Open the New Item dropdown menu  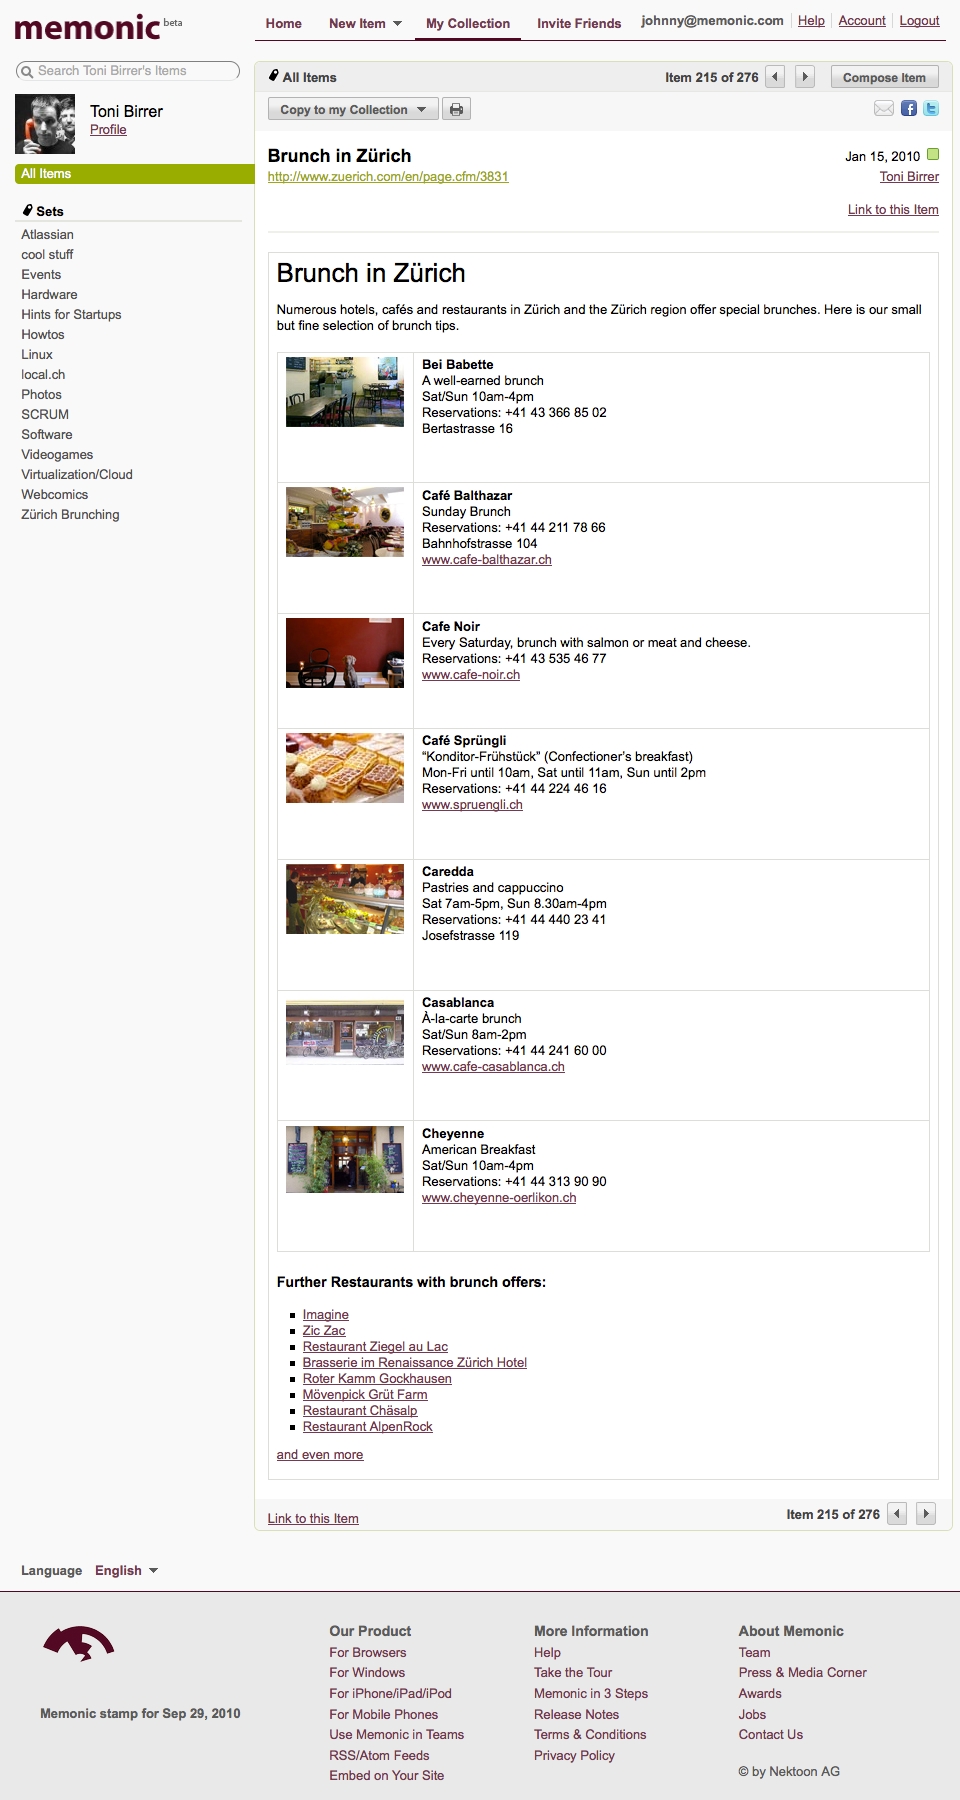coord(365,23)
